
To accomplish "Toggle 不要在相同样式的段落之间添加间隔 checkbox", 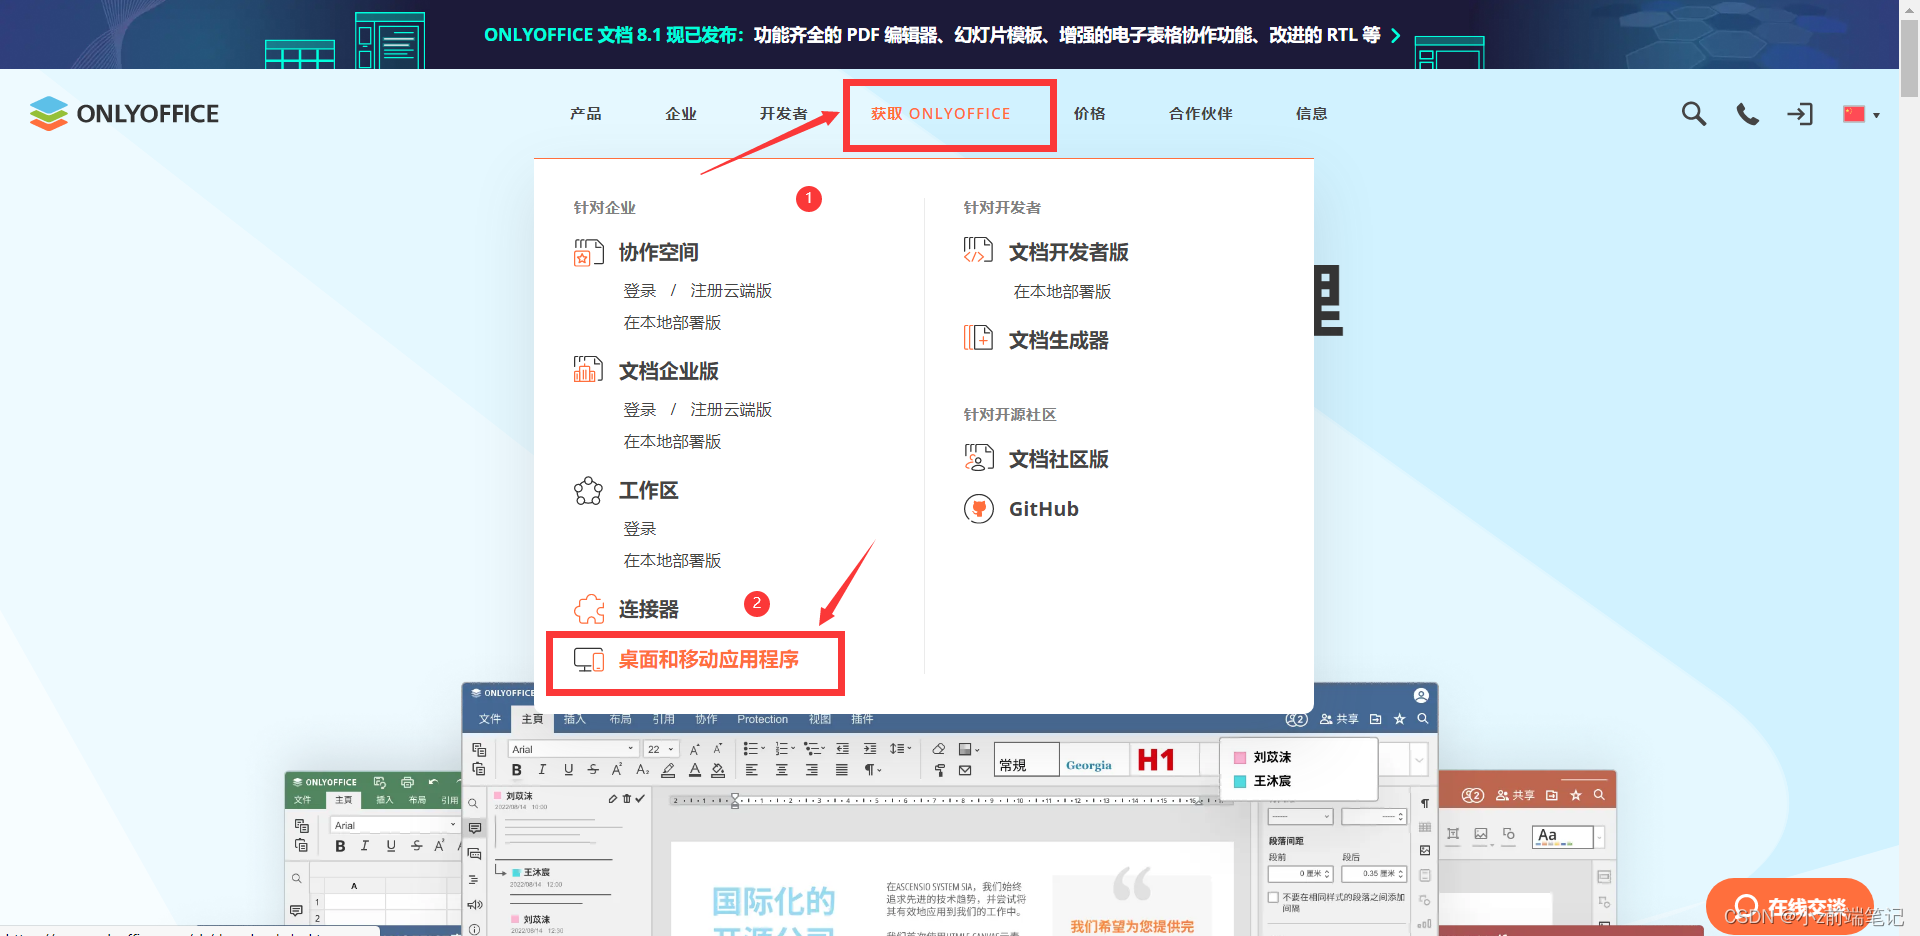I will pos(1273,898).
